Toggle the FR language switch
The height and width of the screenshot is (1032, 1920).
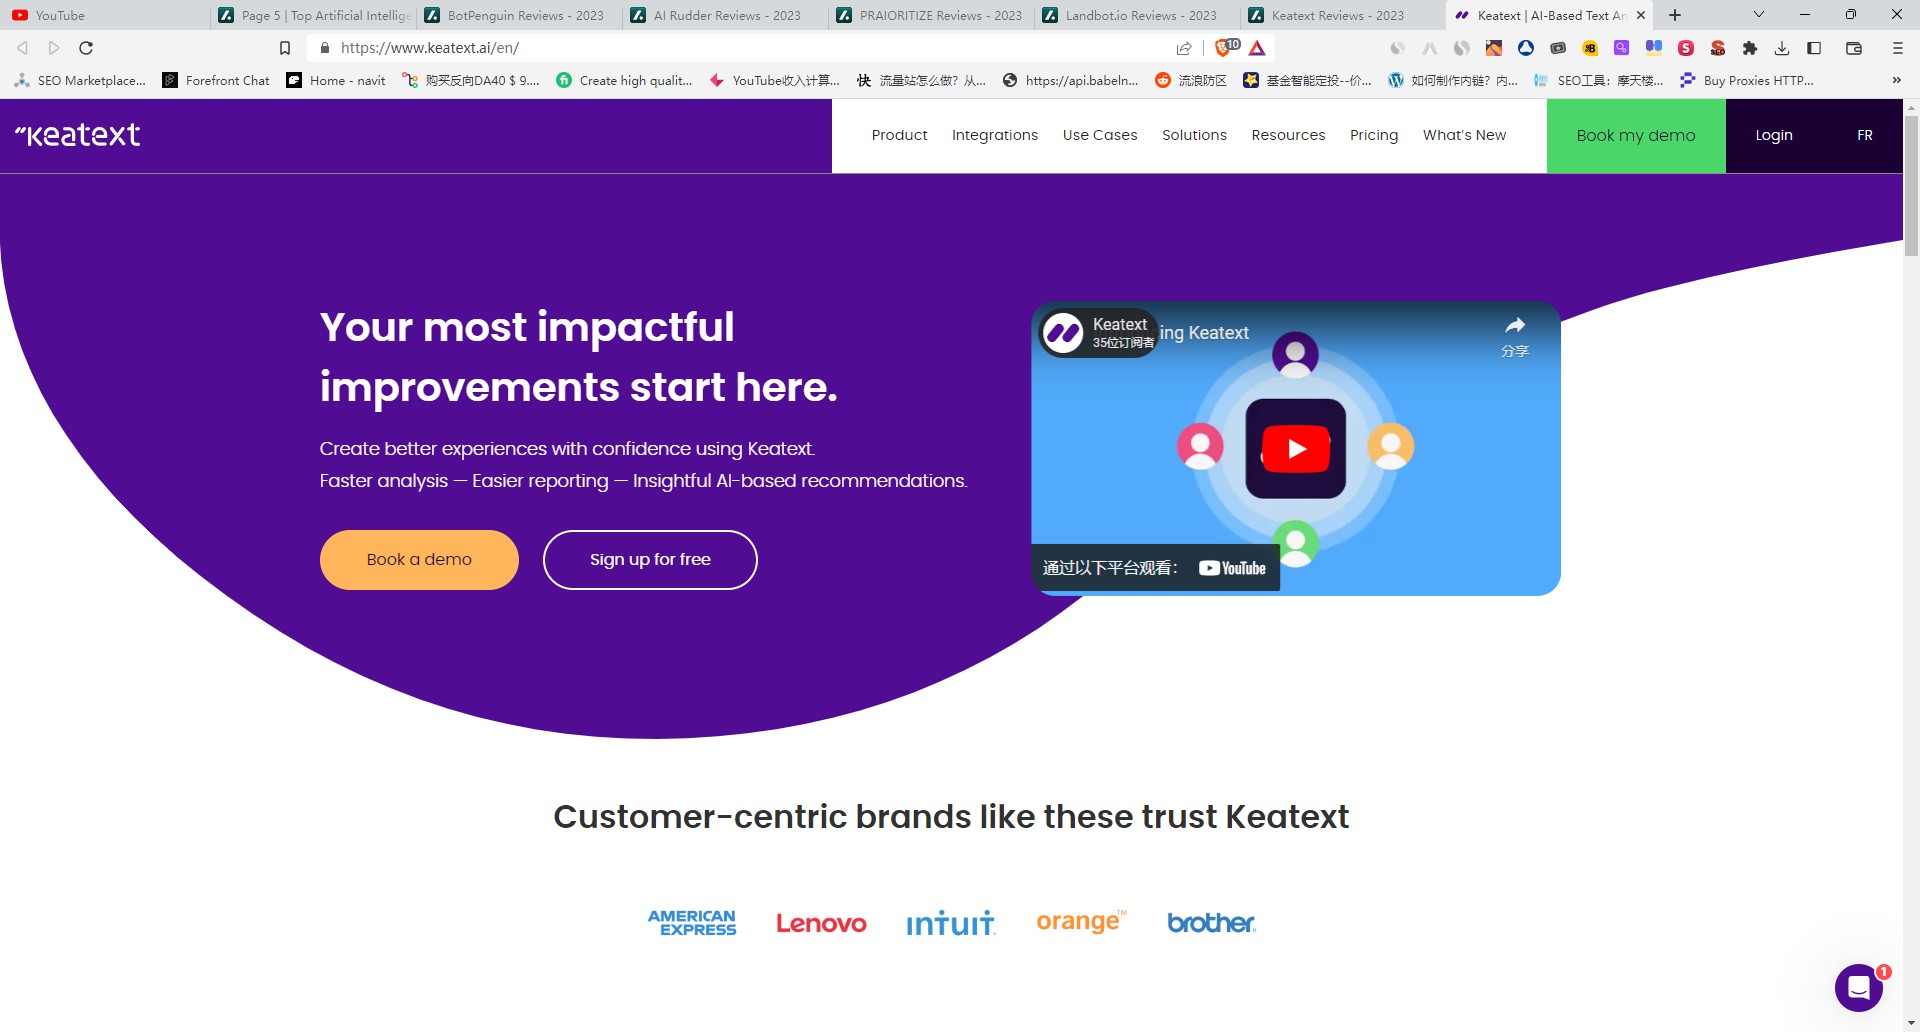coord(1864,135)
